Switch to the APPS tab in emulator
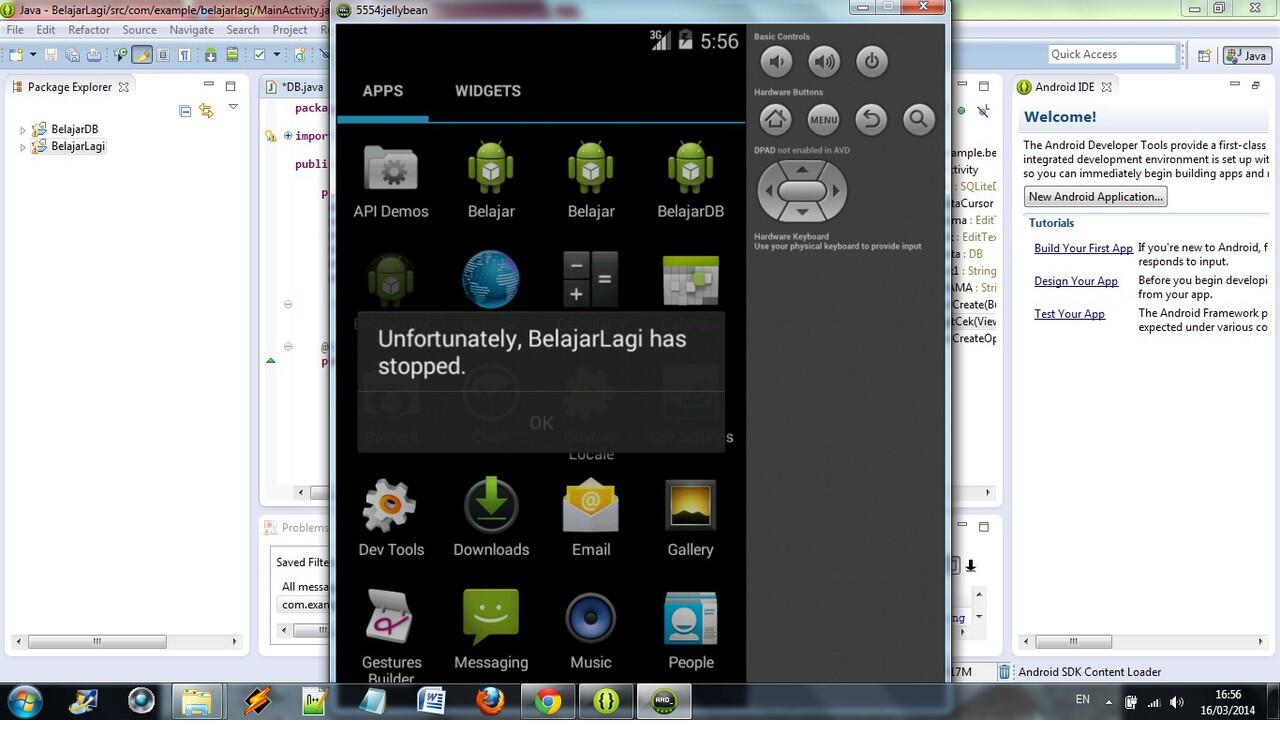The width and height of the screenshot is (1280, 750). (x=383, y=91)
